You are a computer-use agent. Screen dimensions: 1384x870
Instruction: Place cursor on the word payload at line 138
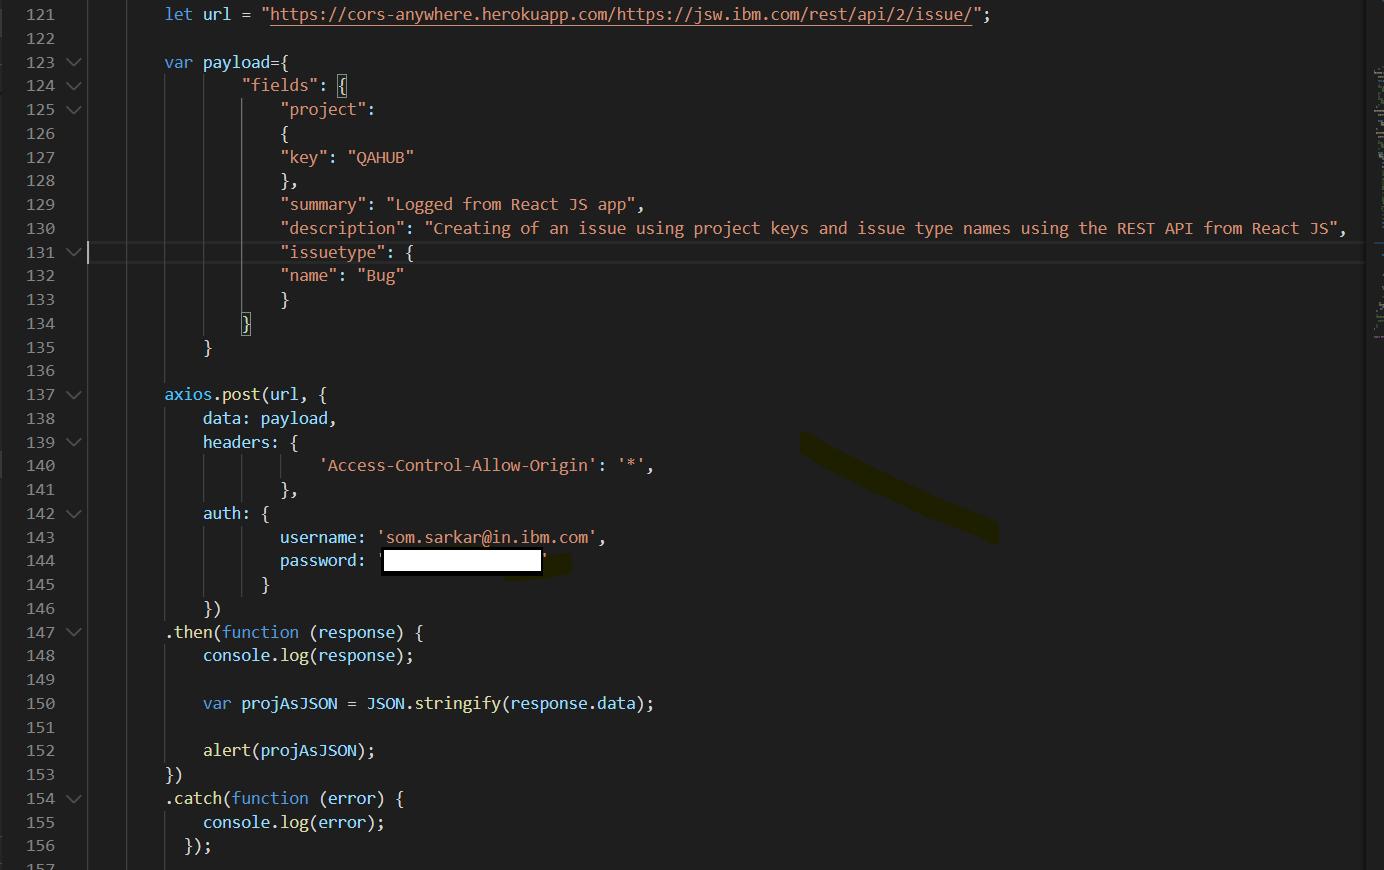(x=294, y=418)
